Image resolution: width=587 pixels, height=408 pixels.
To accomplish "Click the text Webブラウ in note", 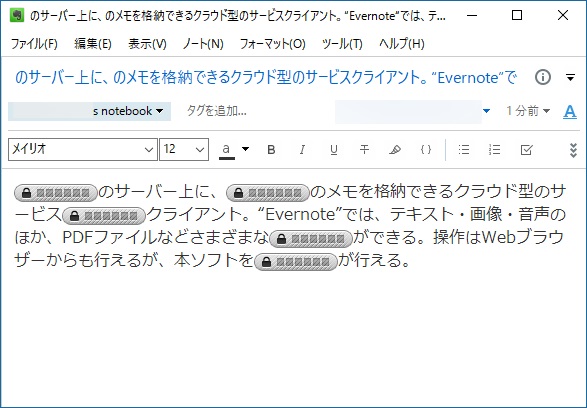I will pos(523,237).
